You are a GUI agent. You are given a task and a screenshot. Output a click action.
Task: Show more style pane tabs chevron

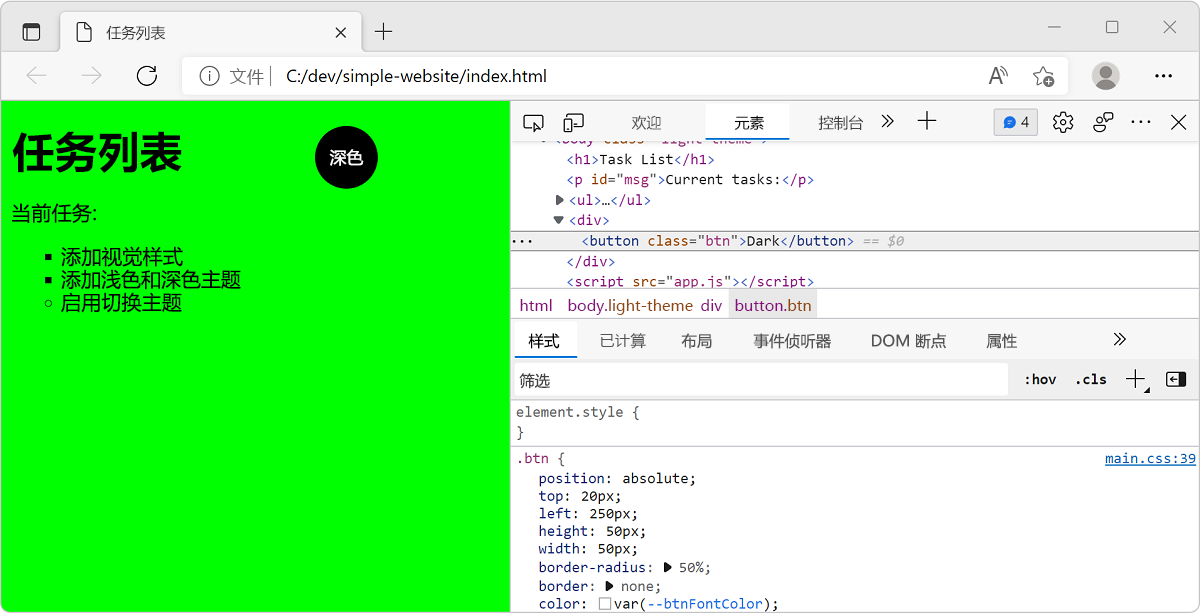(x=1119, y=340)
